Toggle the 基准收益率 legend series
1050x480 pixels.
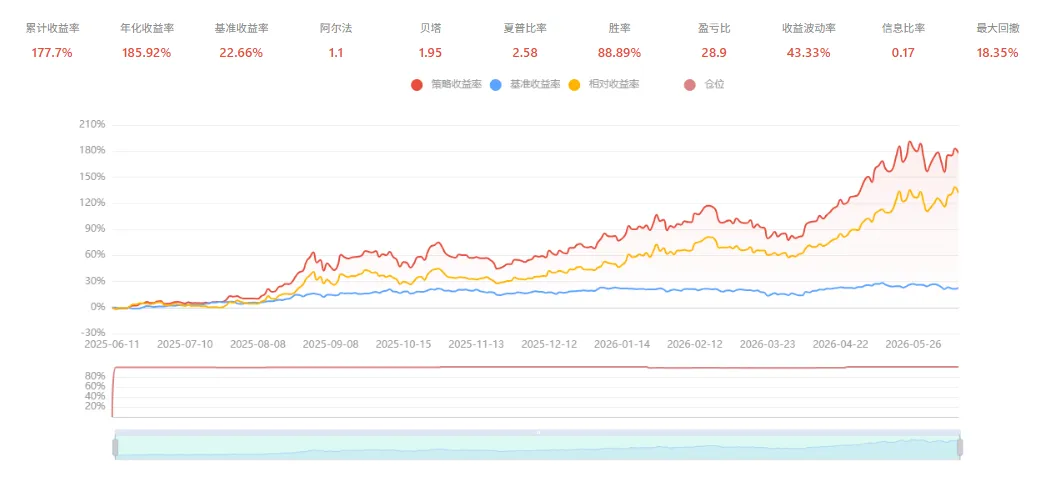[x=525, y=84]
